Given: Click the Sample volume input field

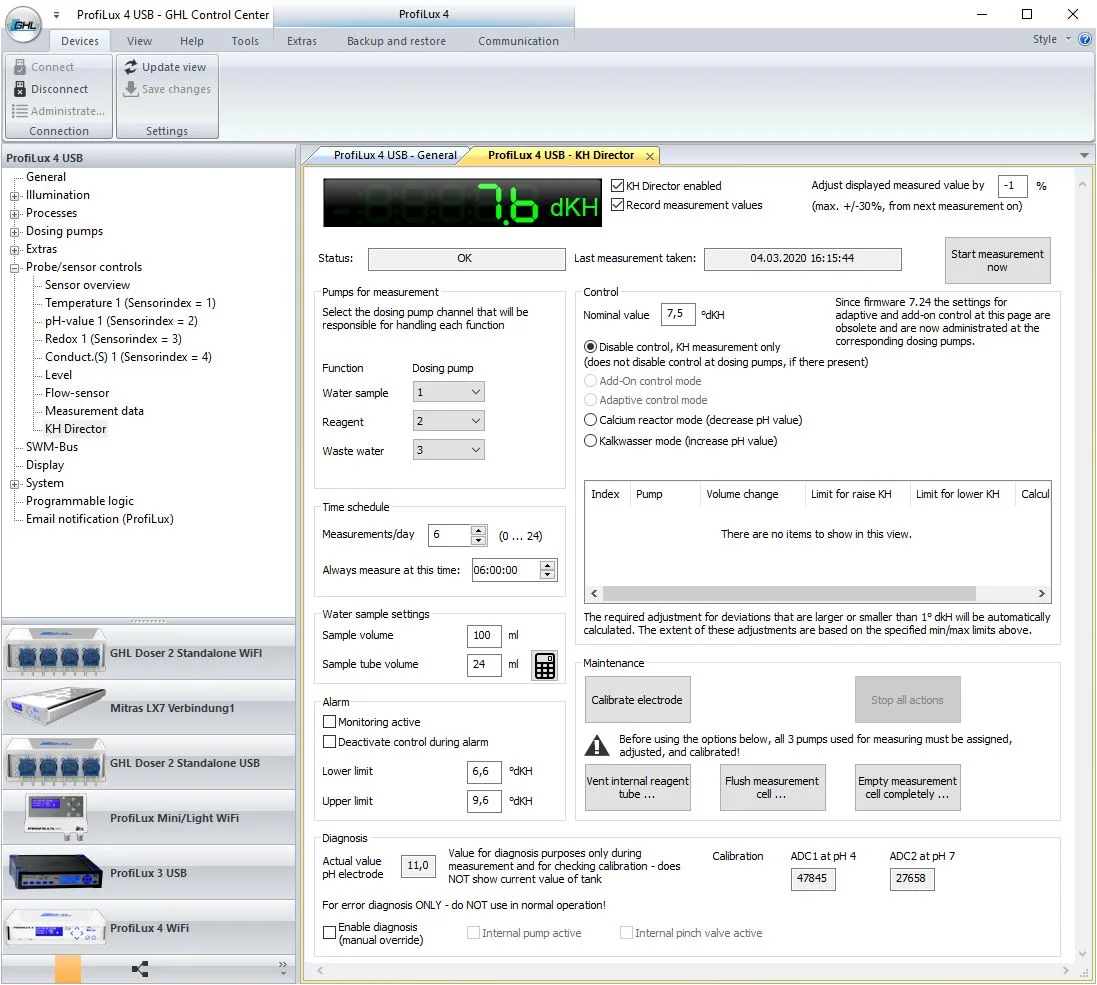Looking at the screenshot, I should (483, 635).
